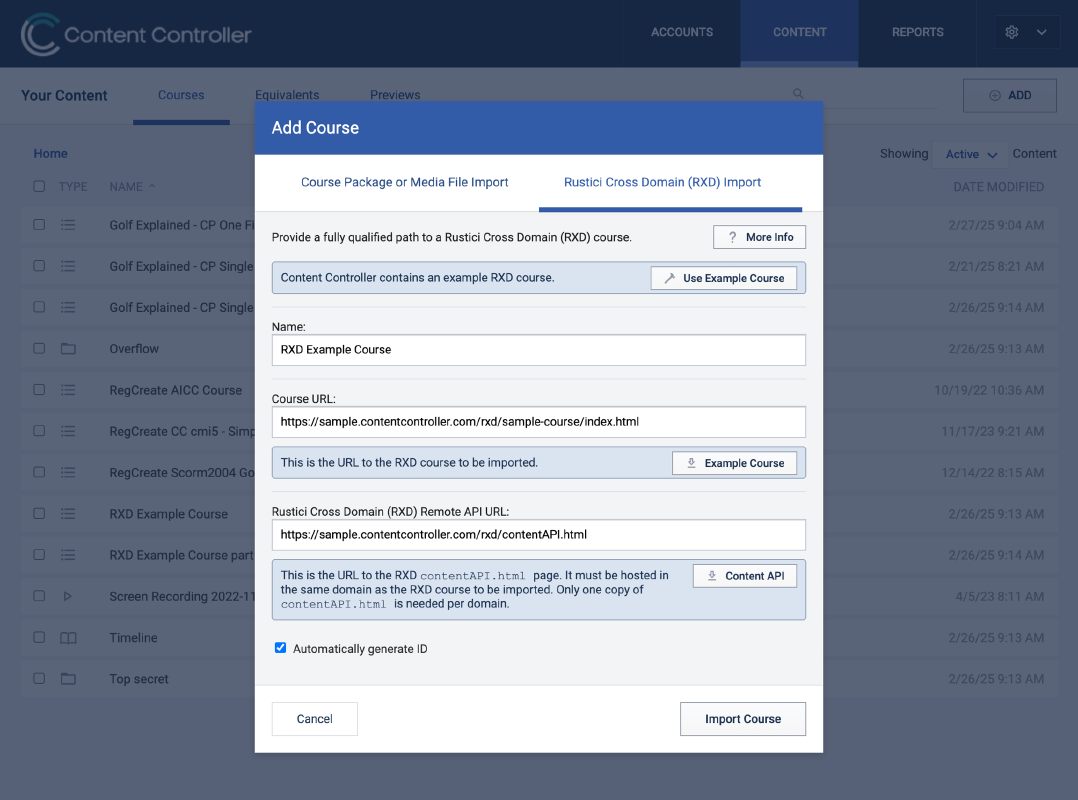Click the list icon for RegCreate AICC Course
The height and width of the screenshot is (800, 1078).
pos(68,390)
